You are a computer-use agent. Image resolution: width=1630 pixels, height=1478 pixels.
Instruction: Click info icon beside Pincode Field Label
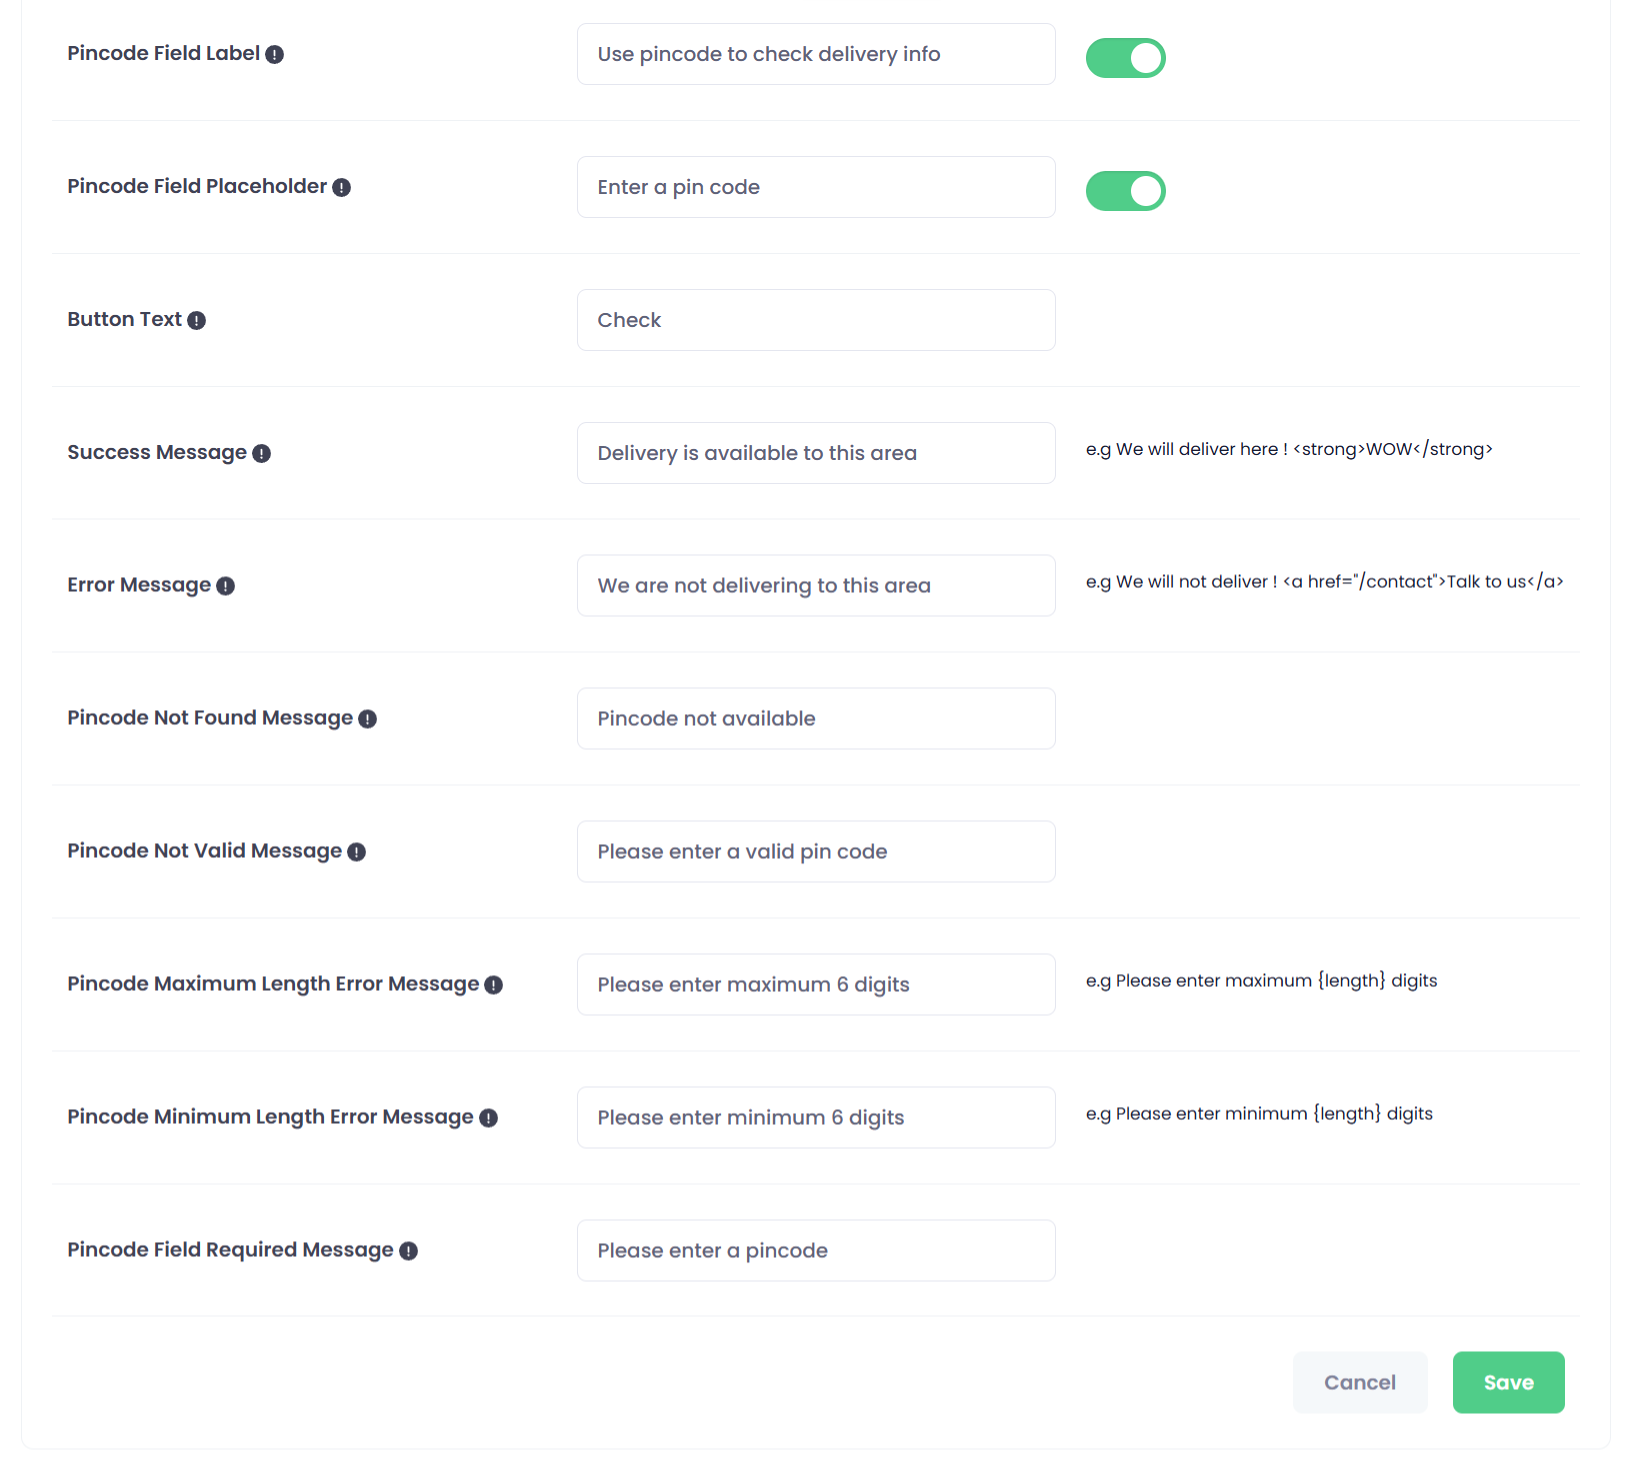[275, 55]
